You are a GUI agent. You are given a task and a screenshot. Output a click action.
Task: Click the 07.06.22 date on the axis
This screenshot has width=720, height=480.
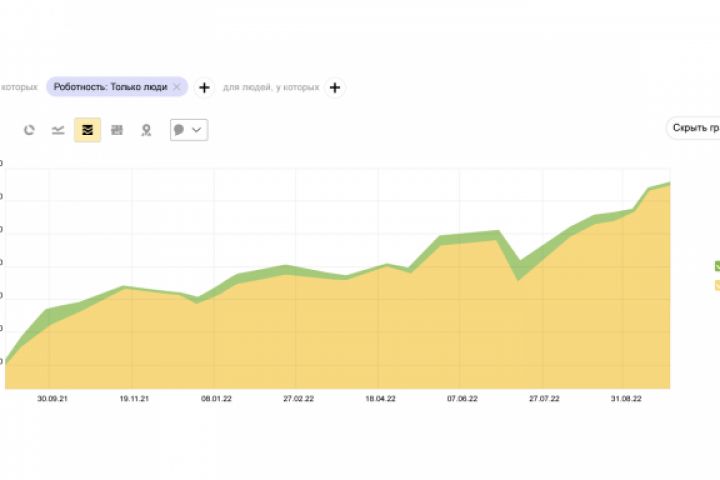(x=462, y=398)
